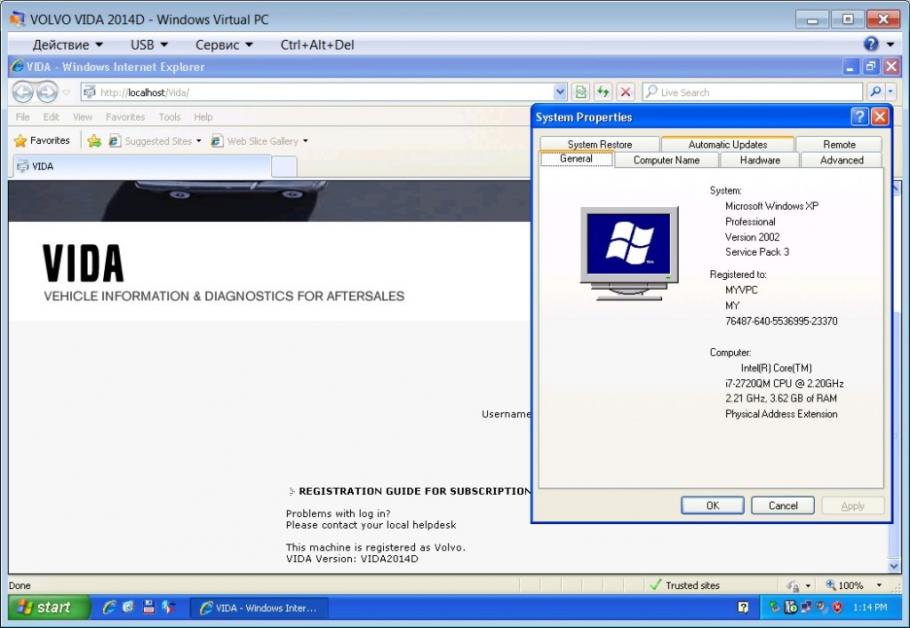
Task: Open the Windows XP Start menu
Action: 49,607
